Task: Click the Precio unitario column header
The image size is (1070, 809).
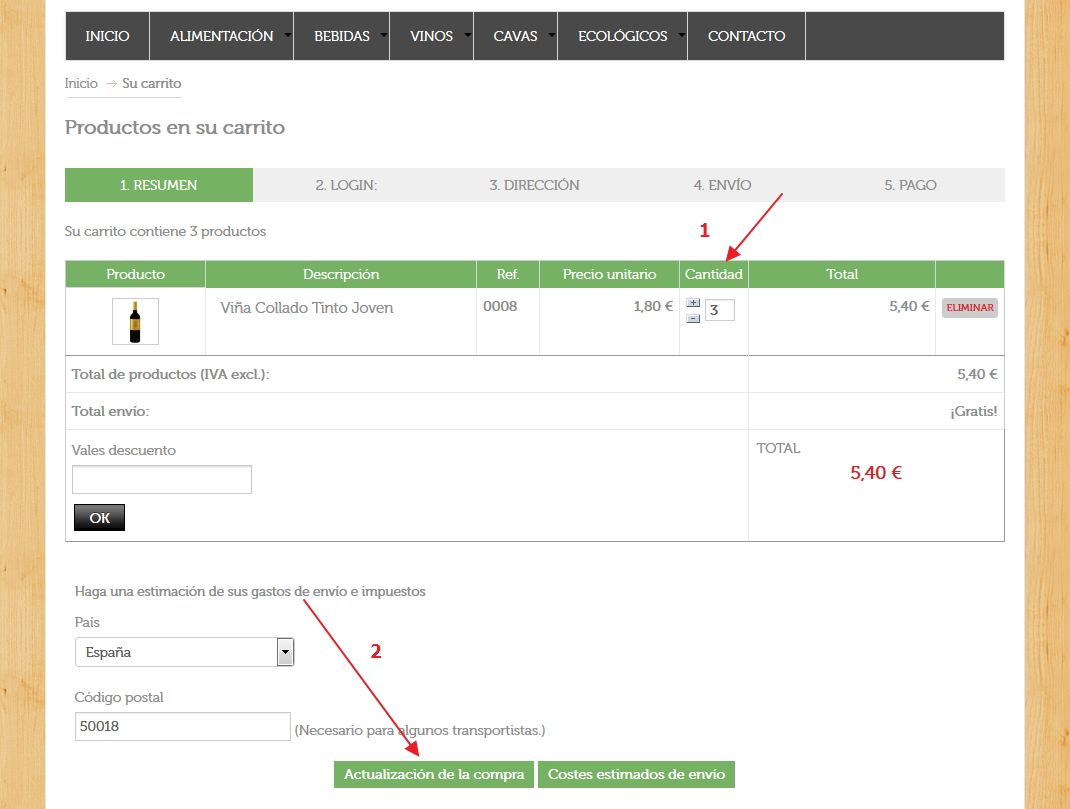Action: 609,274
